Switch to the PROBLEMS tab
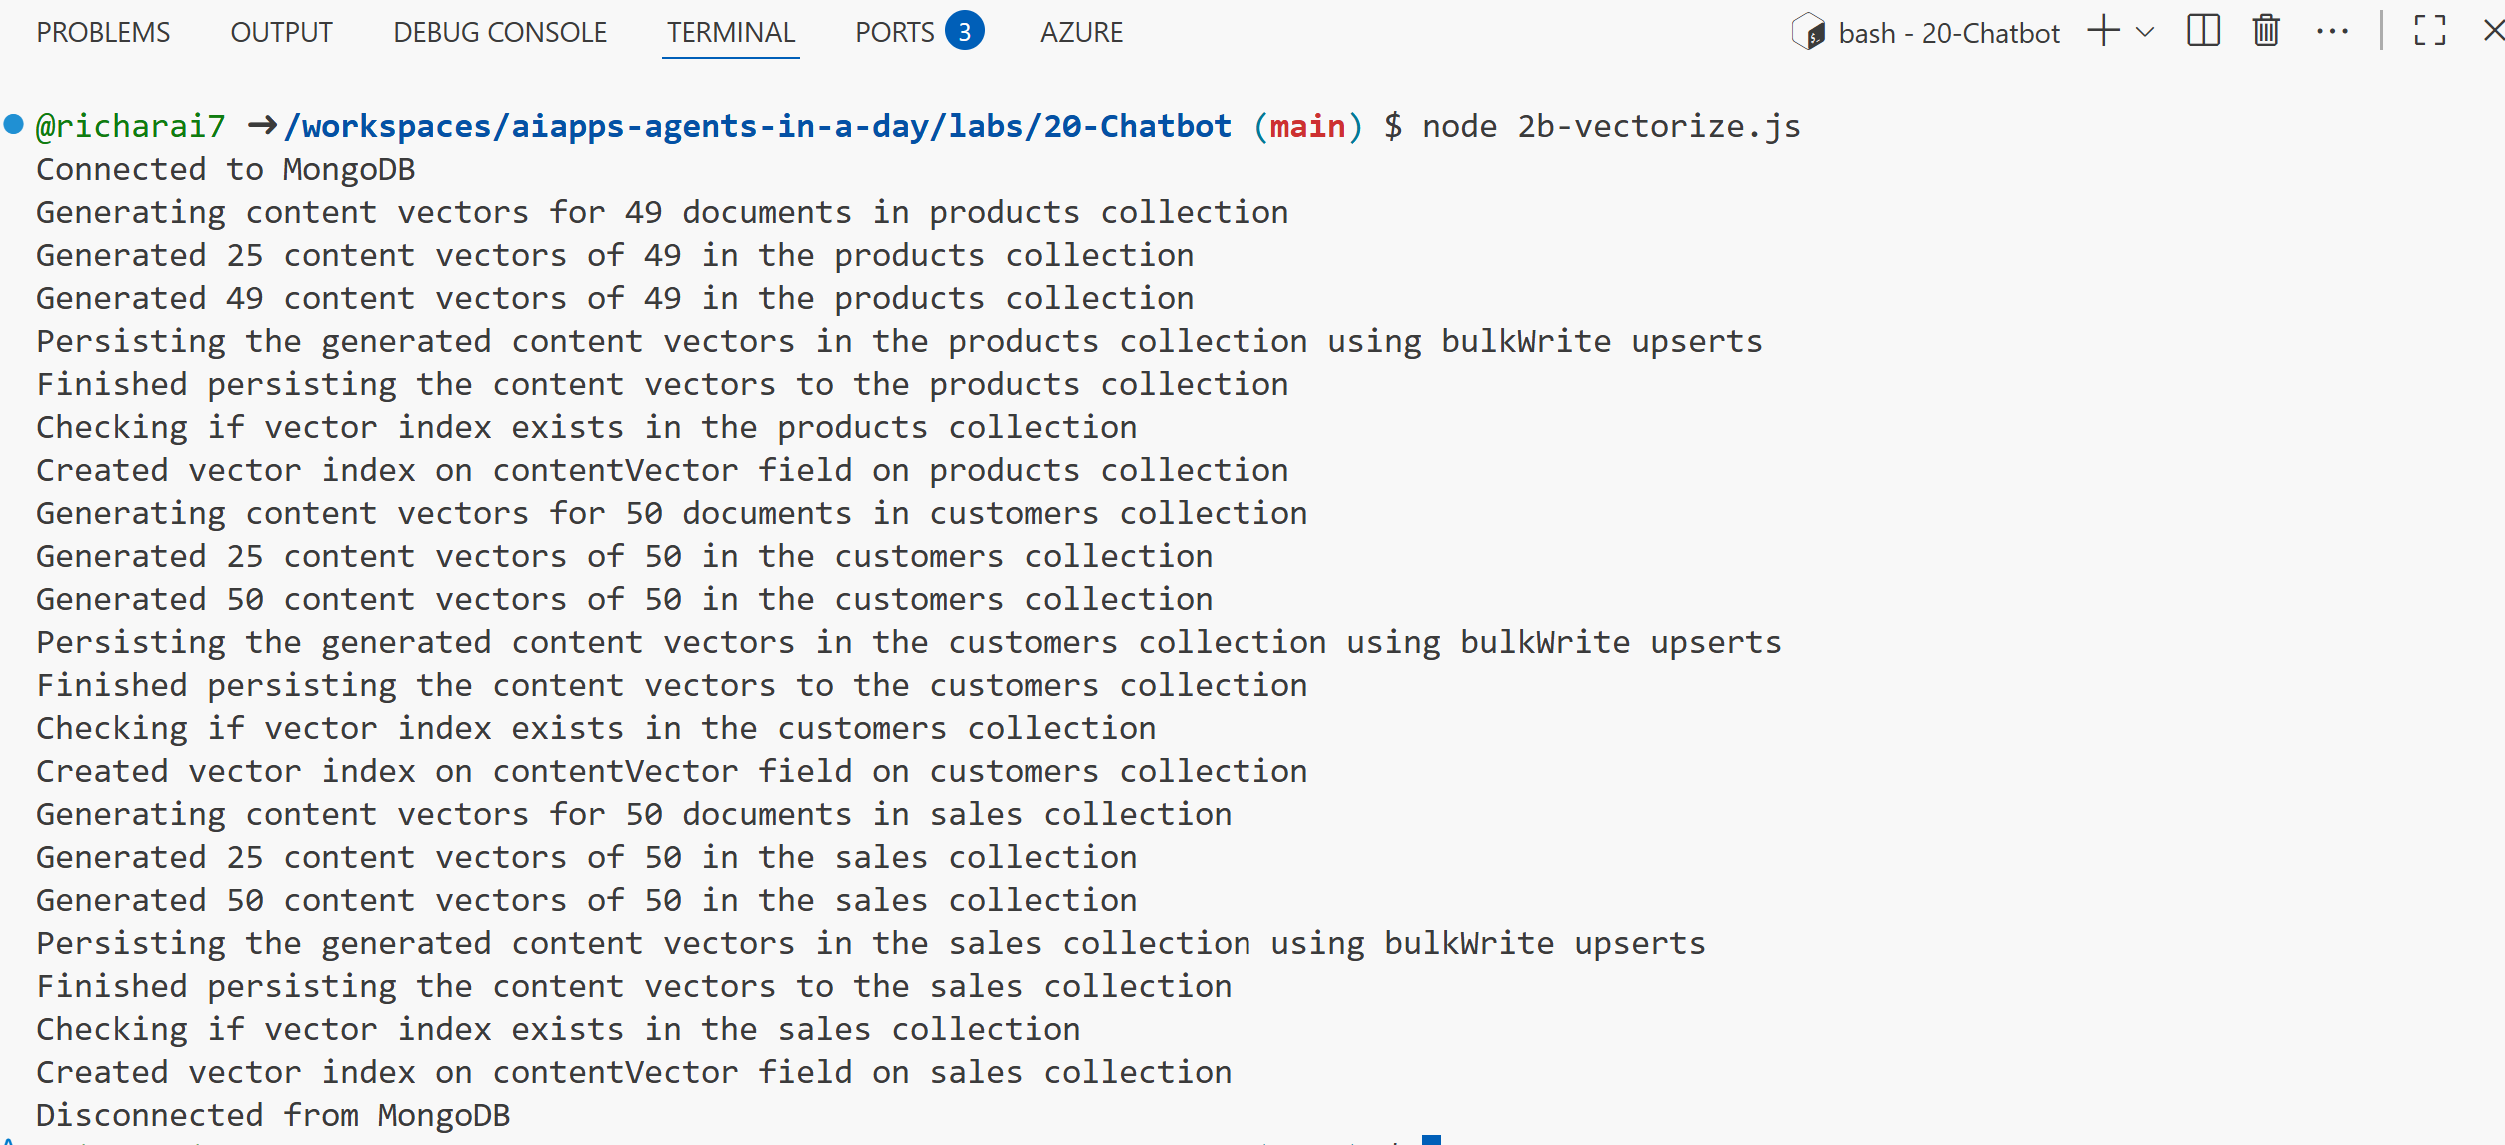The image size is (2505, 1145). point(103,31)
